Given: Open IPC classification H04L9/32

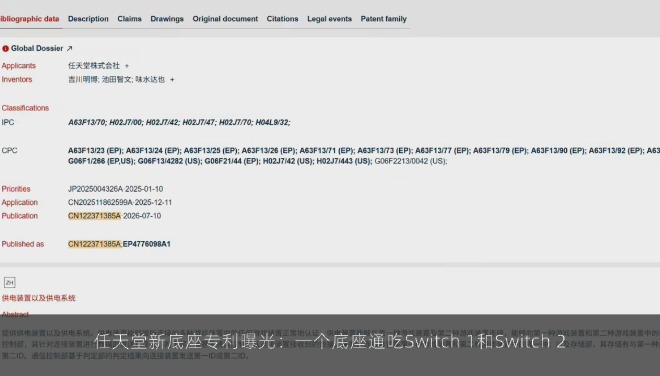Looking at the screenshot, I should point(273,123).
